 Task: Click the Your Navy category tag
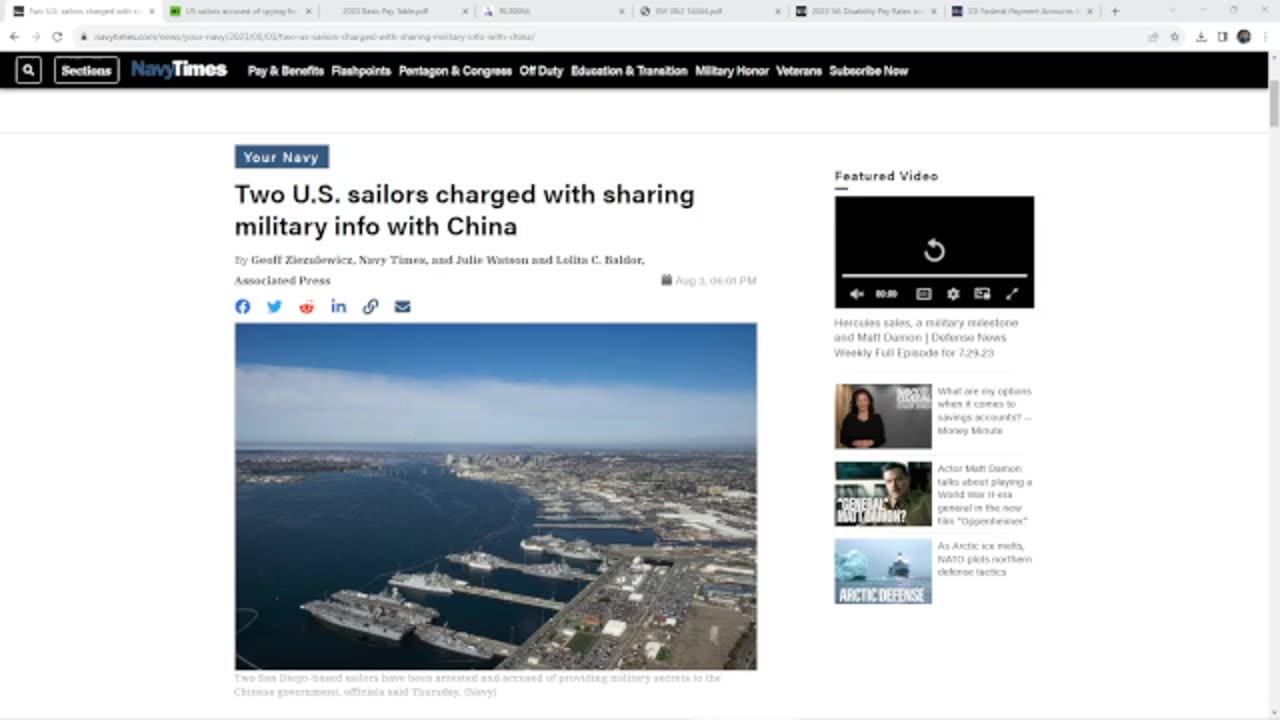281,157
